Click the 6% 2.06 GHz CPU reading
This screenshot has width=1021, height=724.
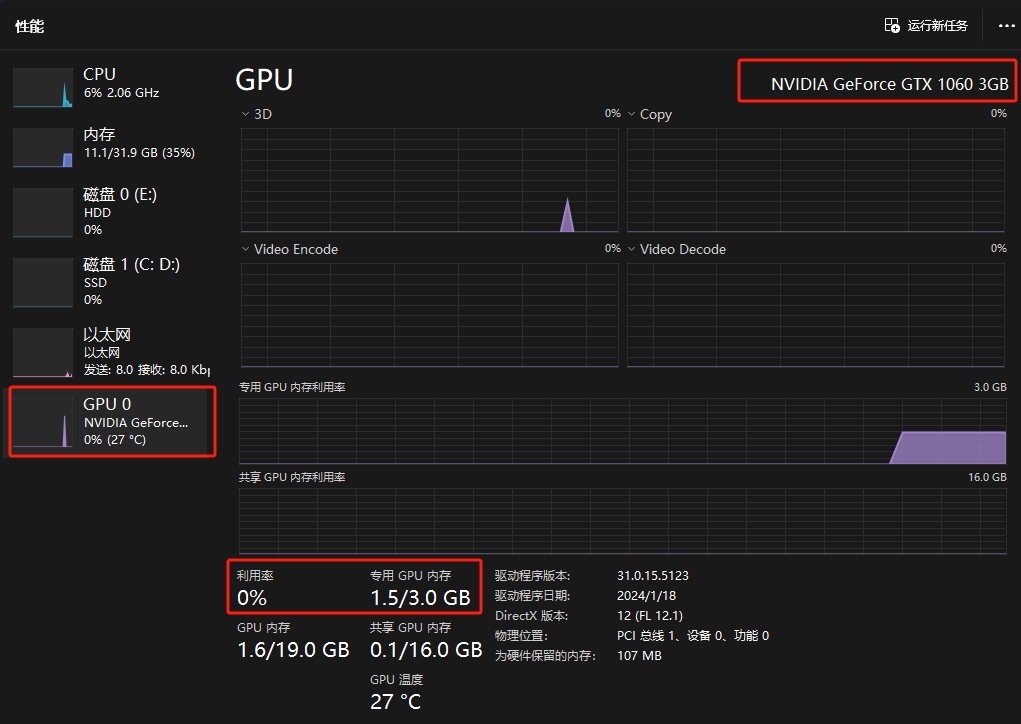coord(121,93)
